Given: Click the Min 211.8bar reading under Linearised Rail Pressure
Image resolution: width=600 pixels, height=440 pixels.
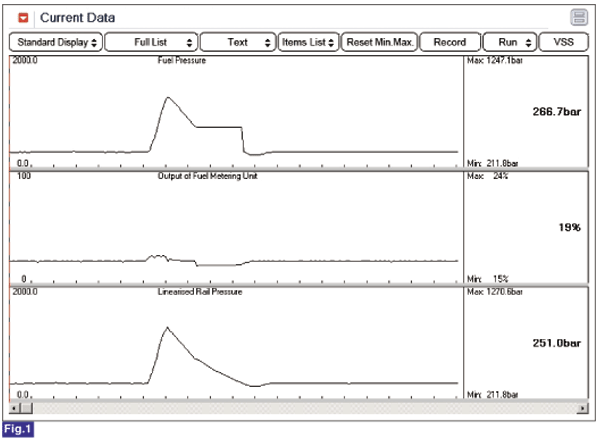Looking at the screenshot, I should click(x=492, y=394).
